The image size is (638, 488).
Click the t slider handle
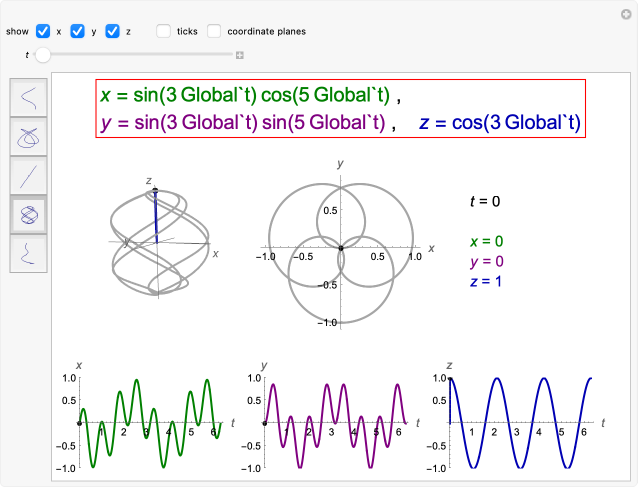coord(42,55)
